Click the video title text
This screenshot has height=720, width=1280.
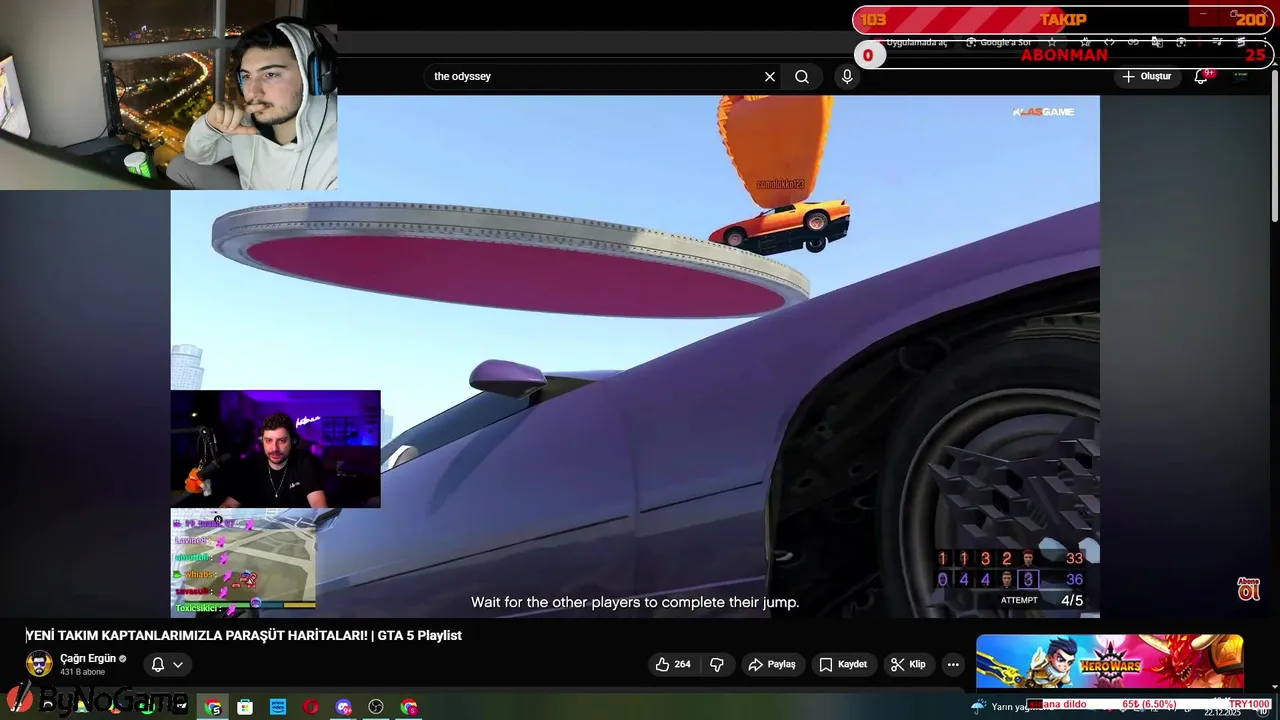244,635
